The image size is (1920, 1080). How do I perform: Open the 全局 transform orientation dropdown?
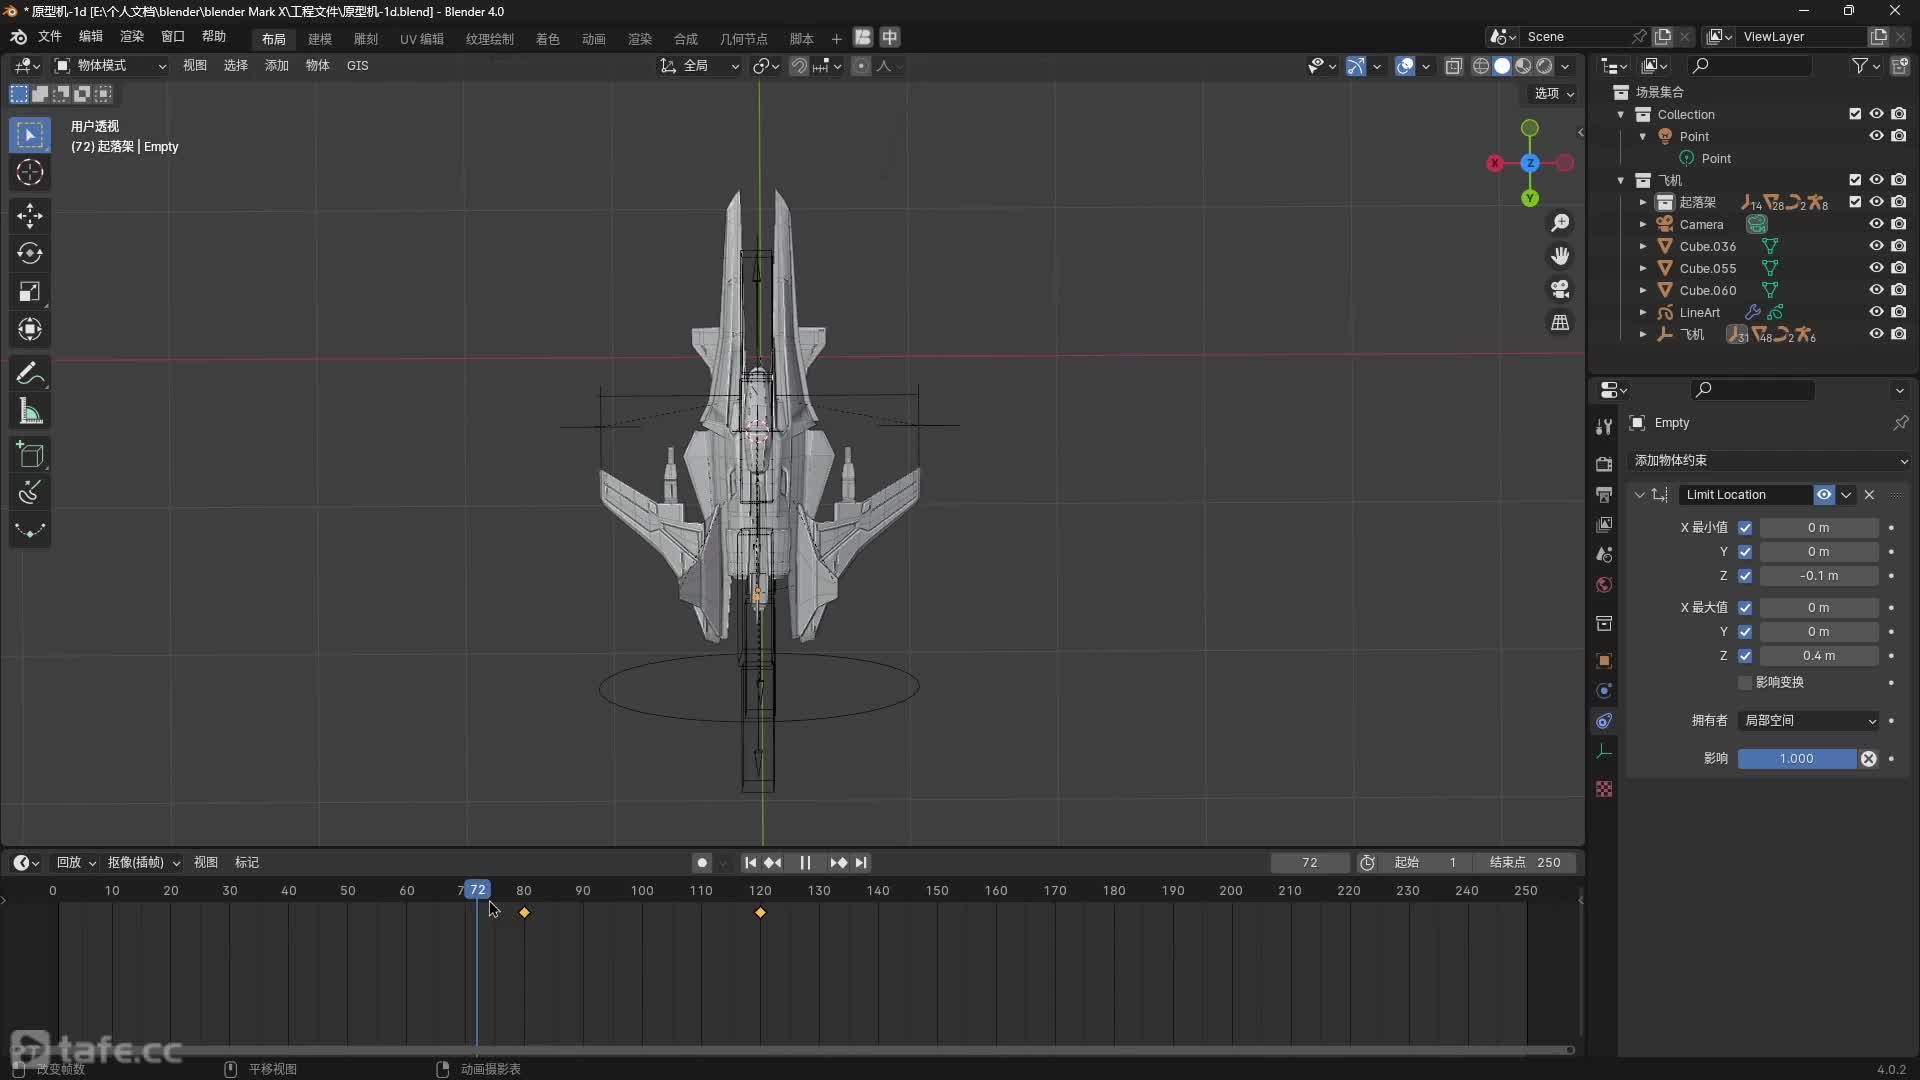pos(700,66)
